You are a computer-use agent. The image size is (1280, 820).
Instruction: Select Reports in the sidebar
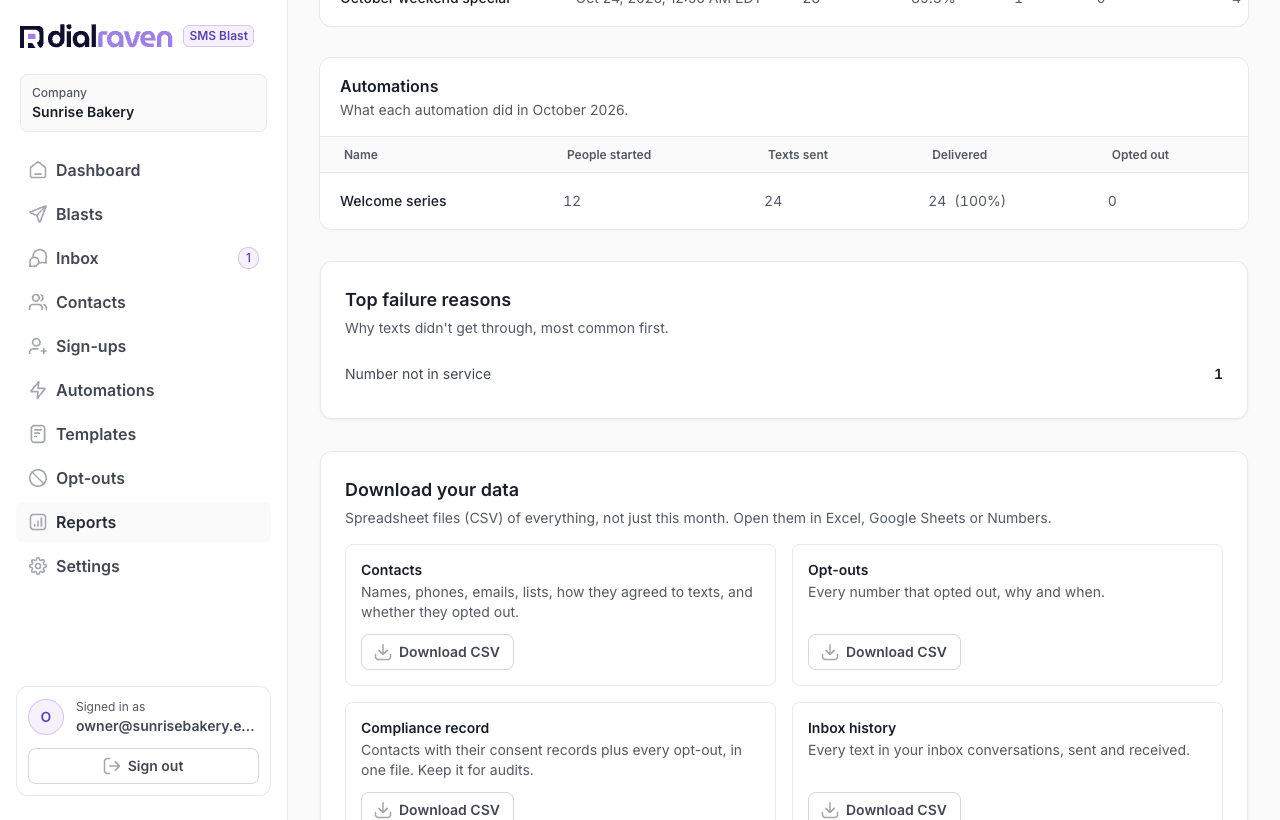(143, 522)
